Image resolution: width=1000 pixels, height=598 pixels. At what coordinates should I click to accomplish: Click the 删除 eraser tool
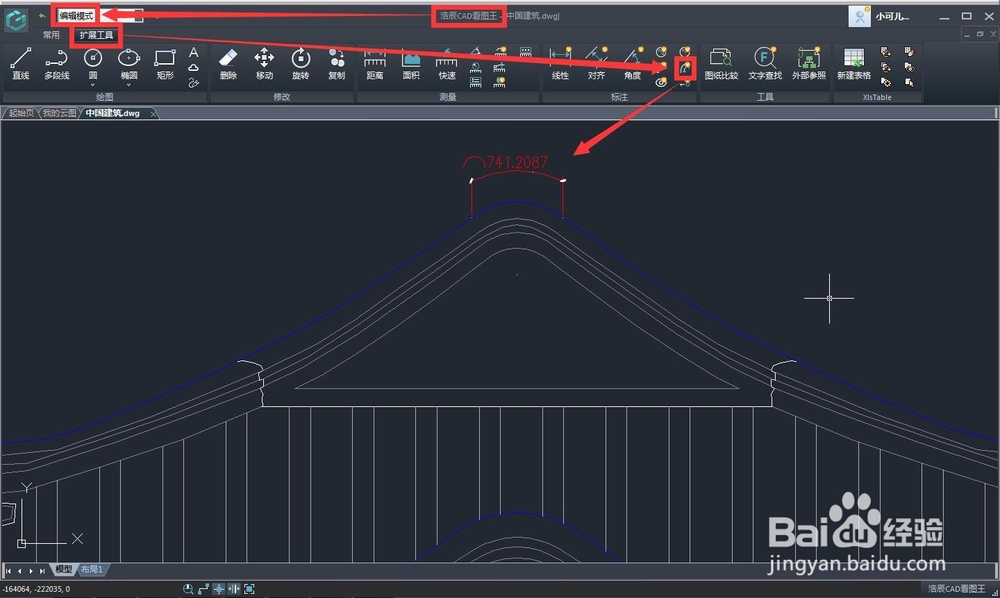pyautogui.click(x=228, y=64)
